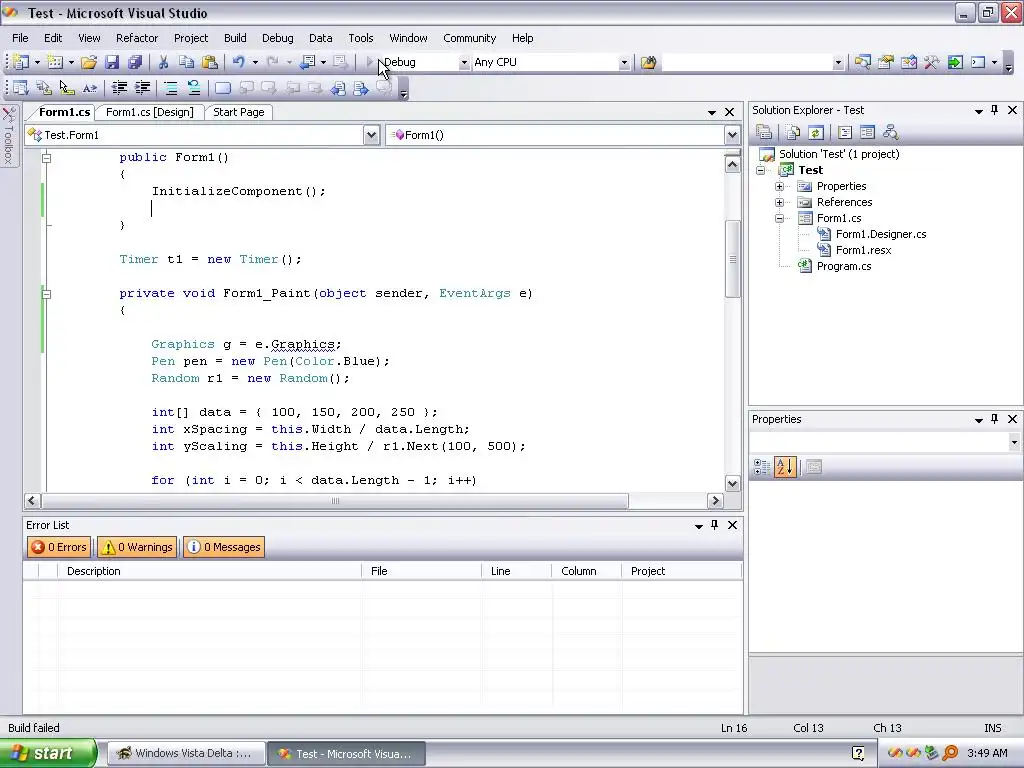Click the Increase Line Indent icon

click(142, 88)
